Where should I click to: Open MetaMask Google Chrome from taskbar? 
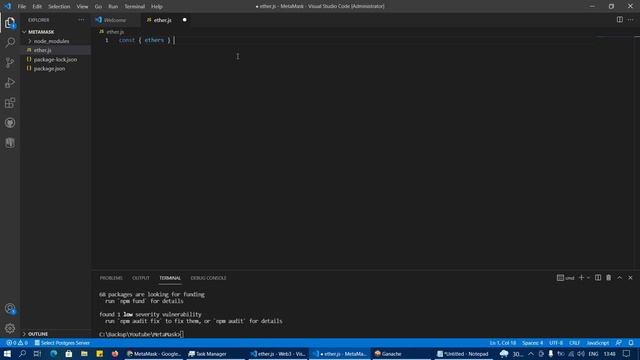pyautogui.click(x=154, y=354)
